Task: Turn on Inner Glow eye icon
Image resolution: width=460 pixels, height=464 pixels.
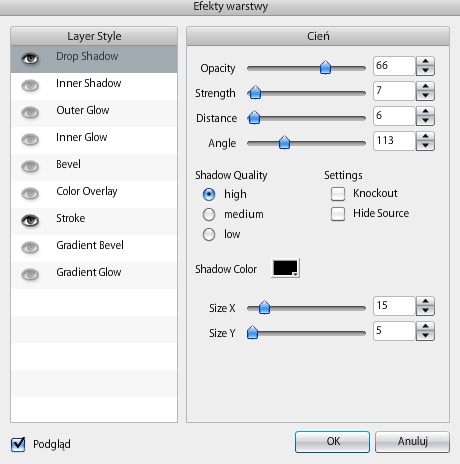Action: (x=30, y=140)
